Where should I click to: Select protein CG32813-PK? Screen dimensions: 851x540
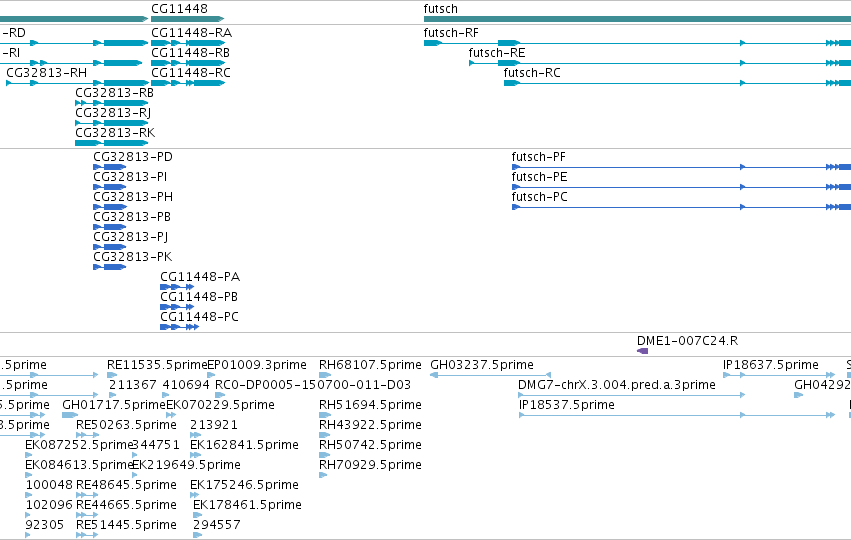tap(132, 257)
